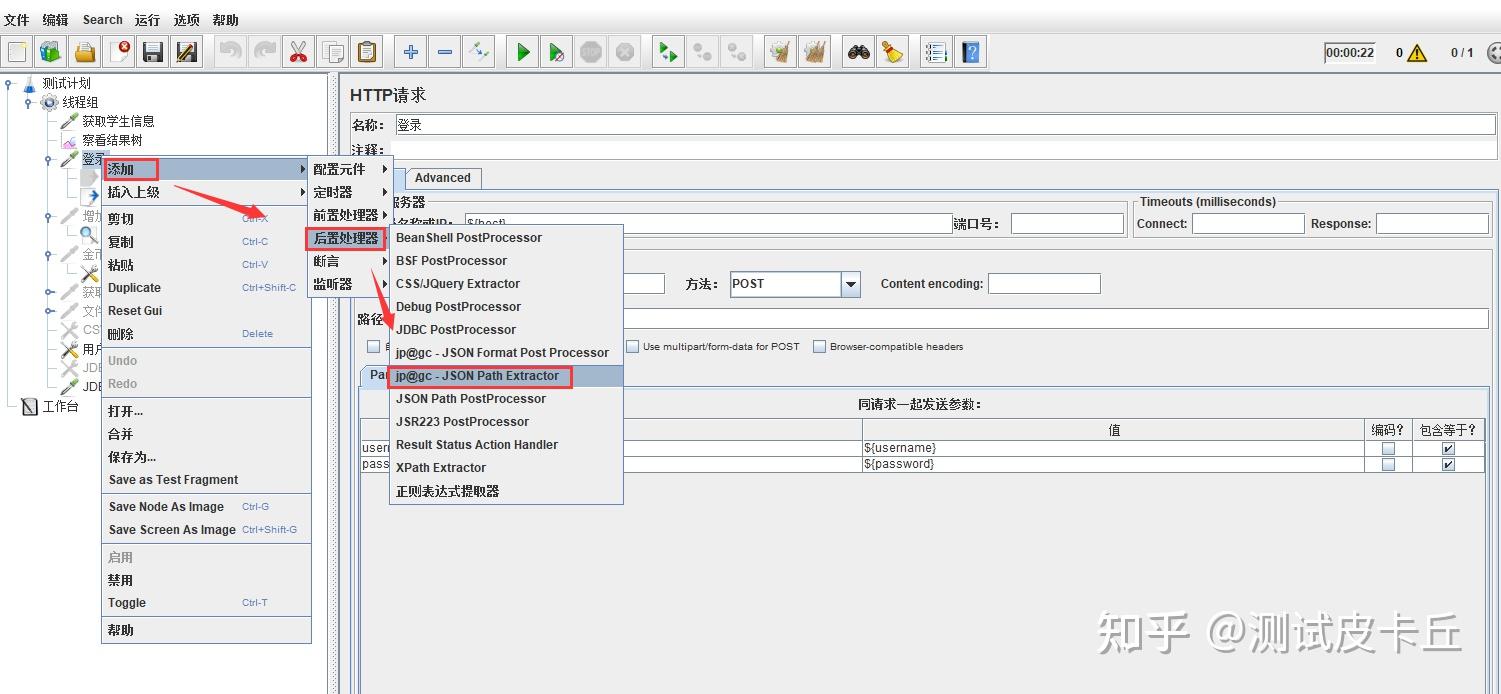Image resolution: width=1501 pixels, height=694 pixels.
Task: Uncheck 包含等于? for ${password} row
Action: point(1448,465)
